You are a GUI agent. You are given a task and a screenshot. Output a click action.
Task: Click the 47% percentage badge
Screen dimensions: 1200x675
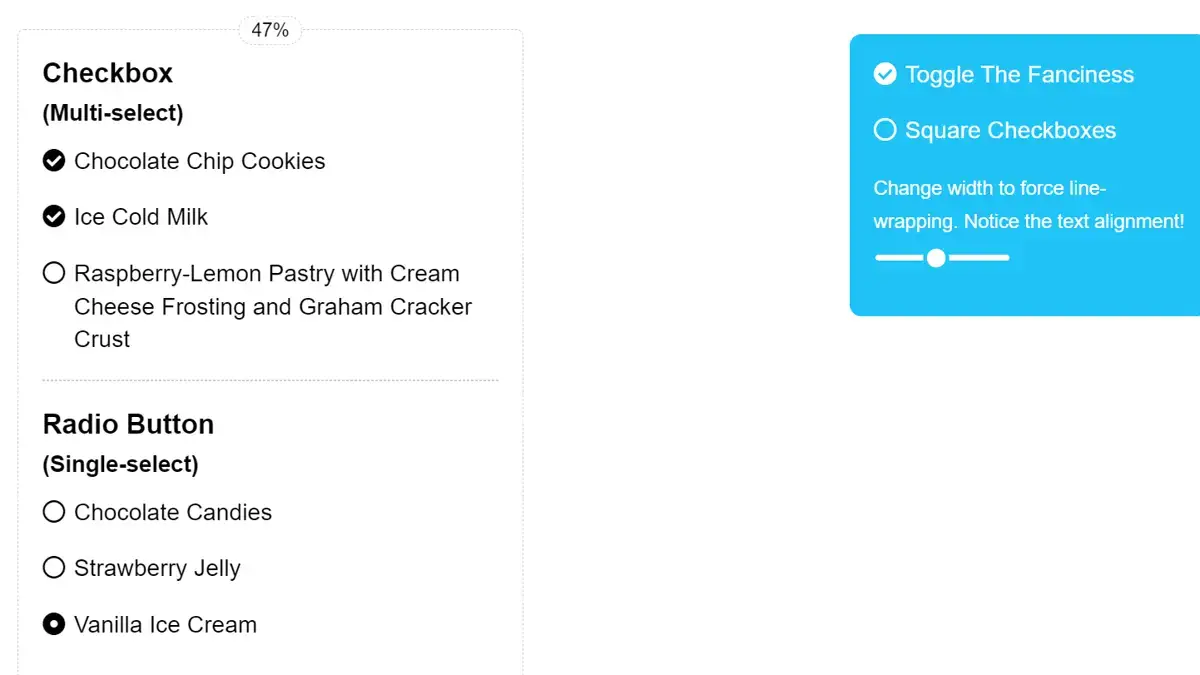268,29
